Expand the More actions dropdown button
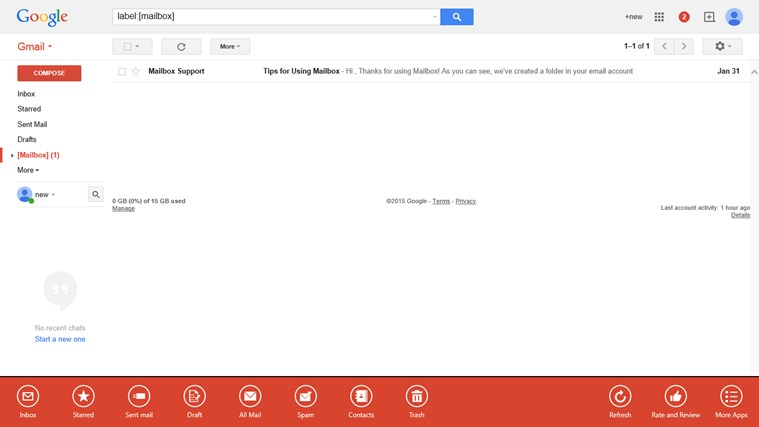The width and height of the screenshot is (759, 427). pyautogui.click(x=230, y=47)
